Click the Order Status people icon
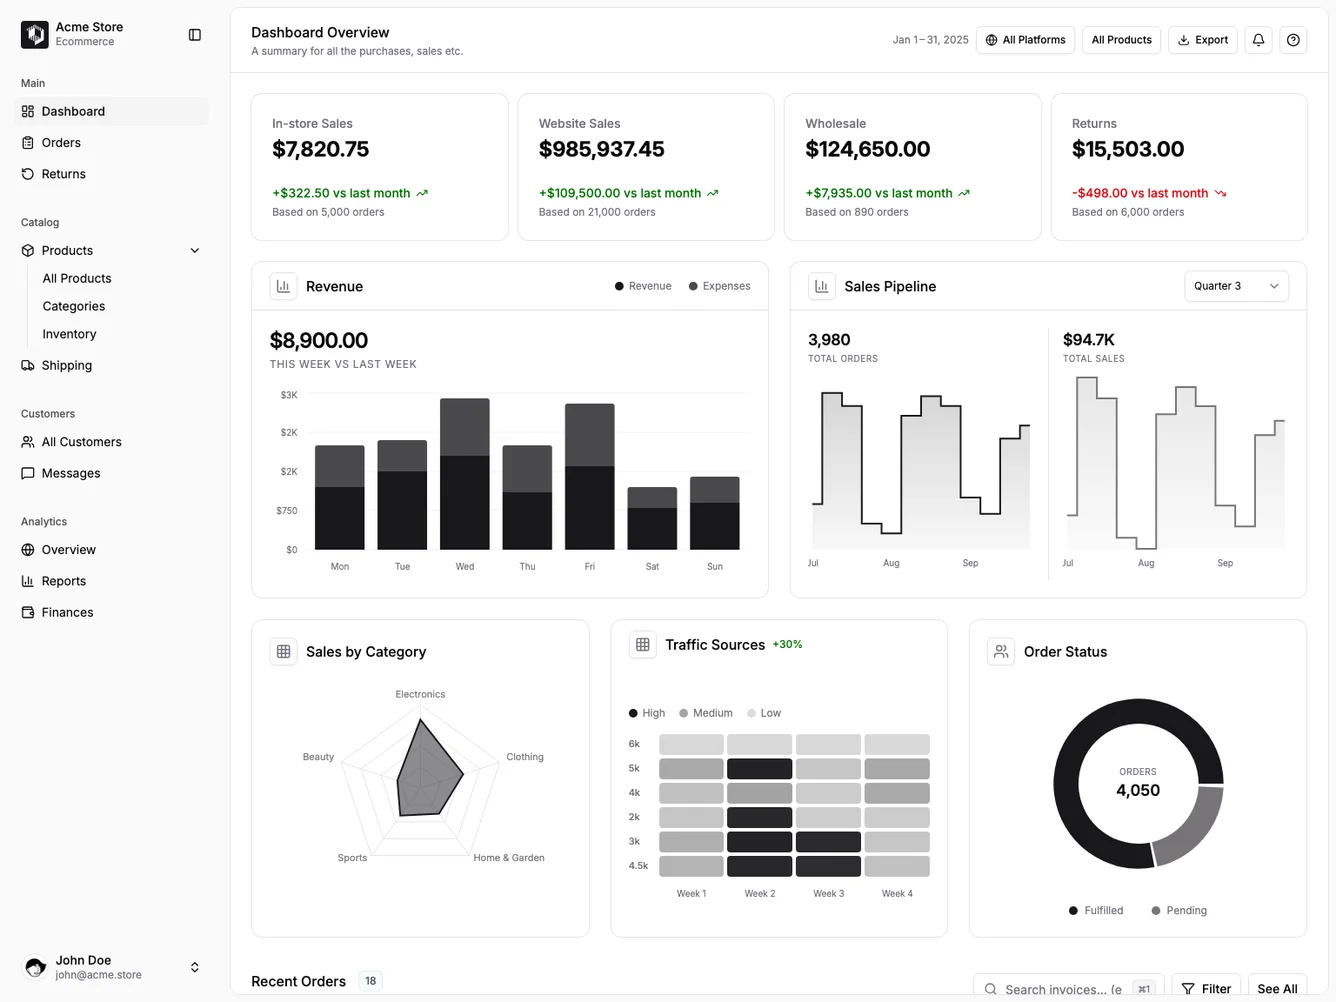 point(1001,651)
